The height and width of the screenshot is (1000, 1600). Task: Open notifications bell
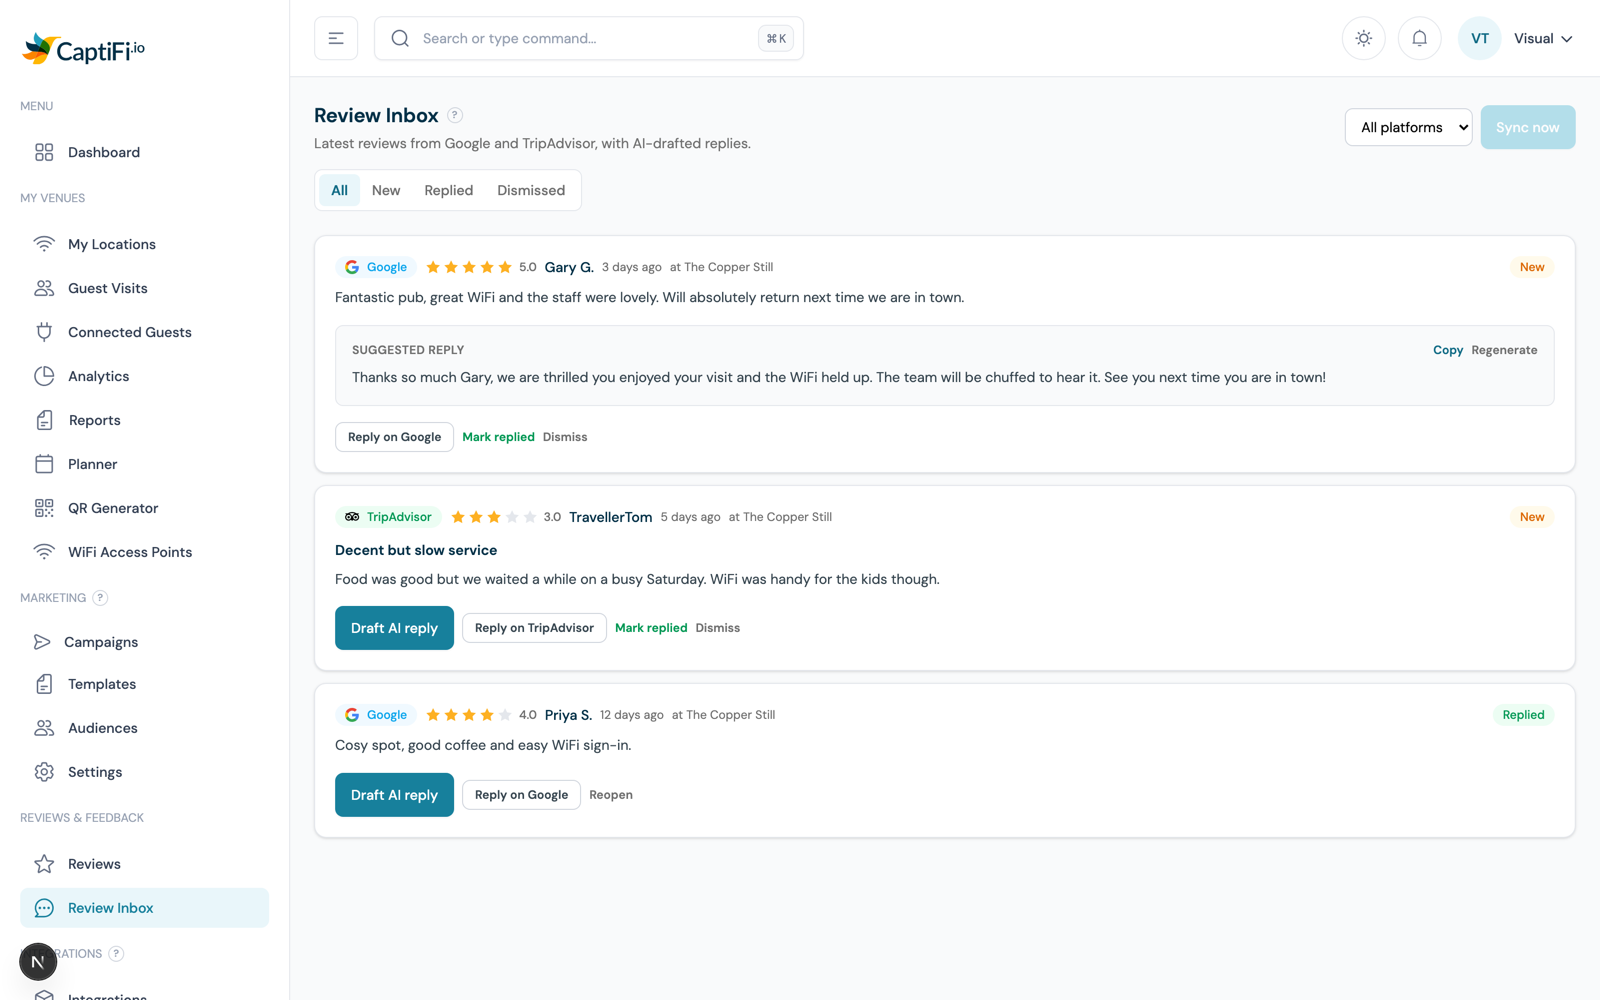point(1420,38)
